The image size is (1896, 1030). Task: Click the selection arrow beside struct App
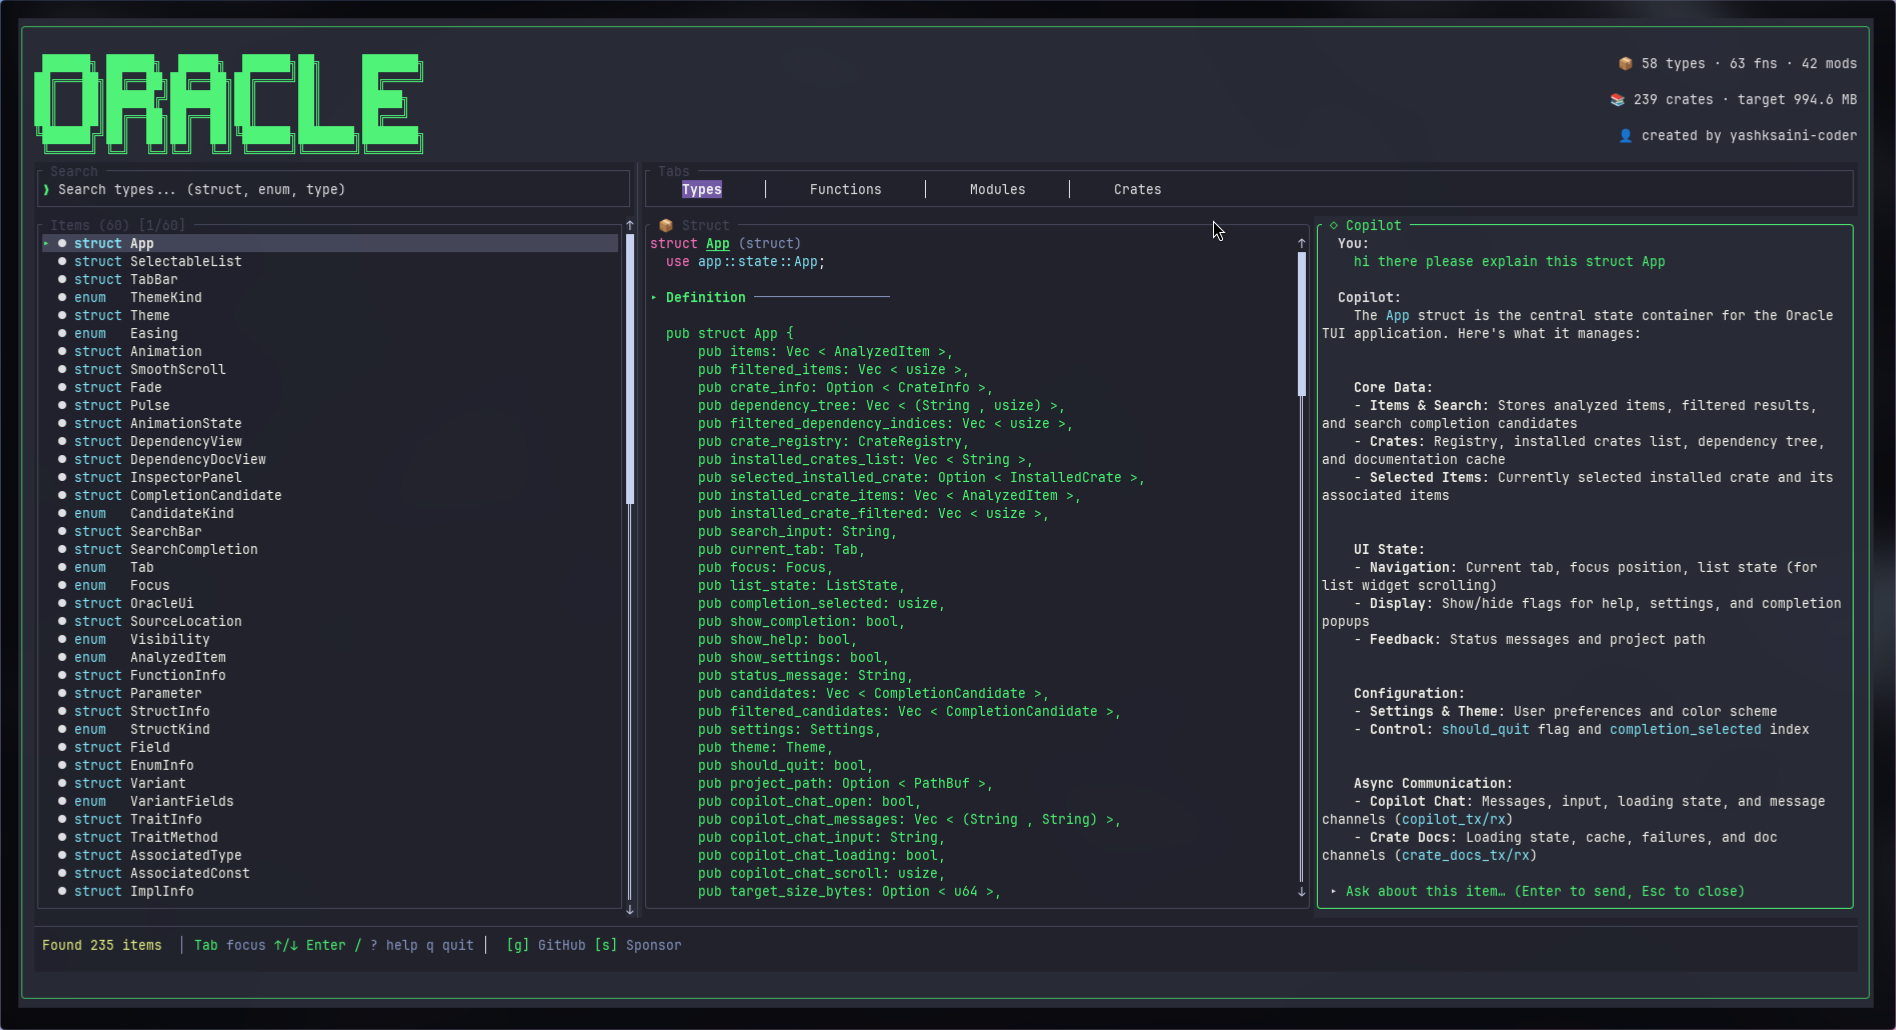coord(44,243)
